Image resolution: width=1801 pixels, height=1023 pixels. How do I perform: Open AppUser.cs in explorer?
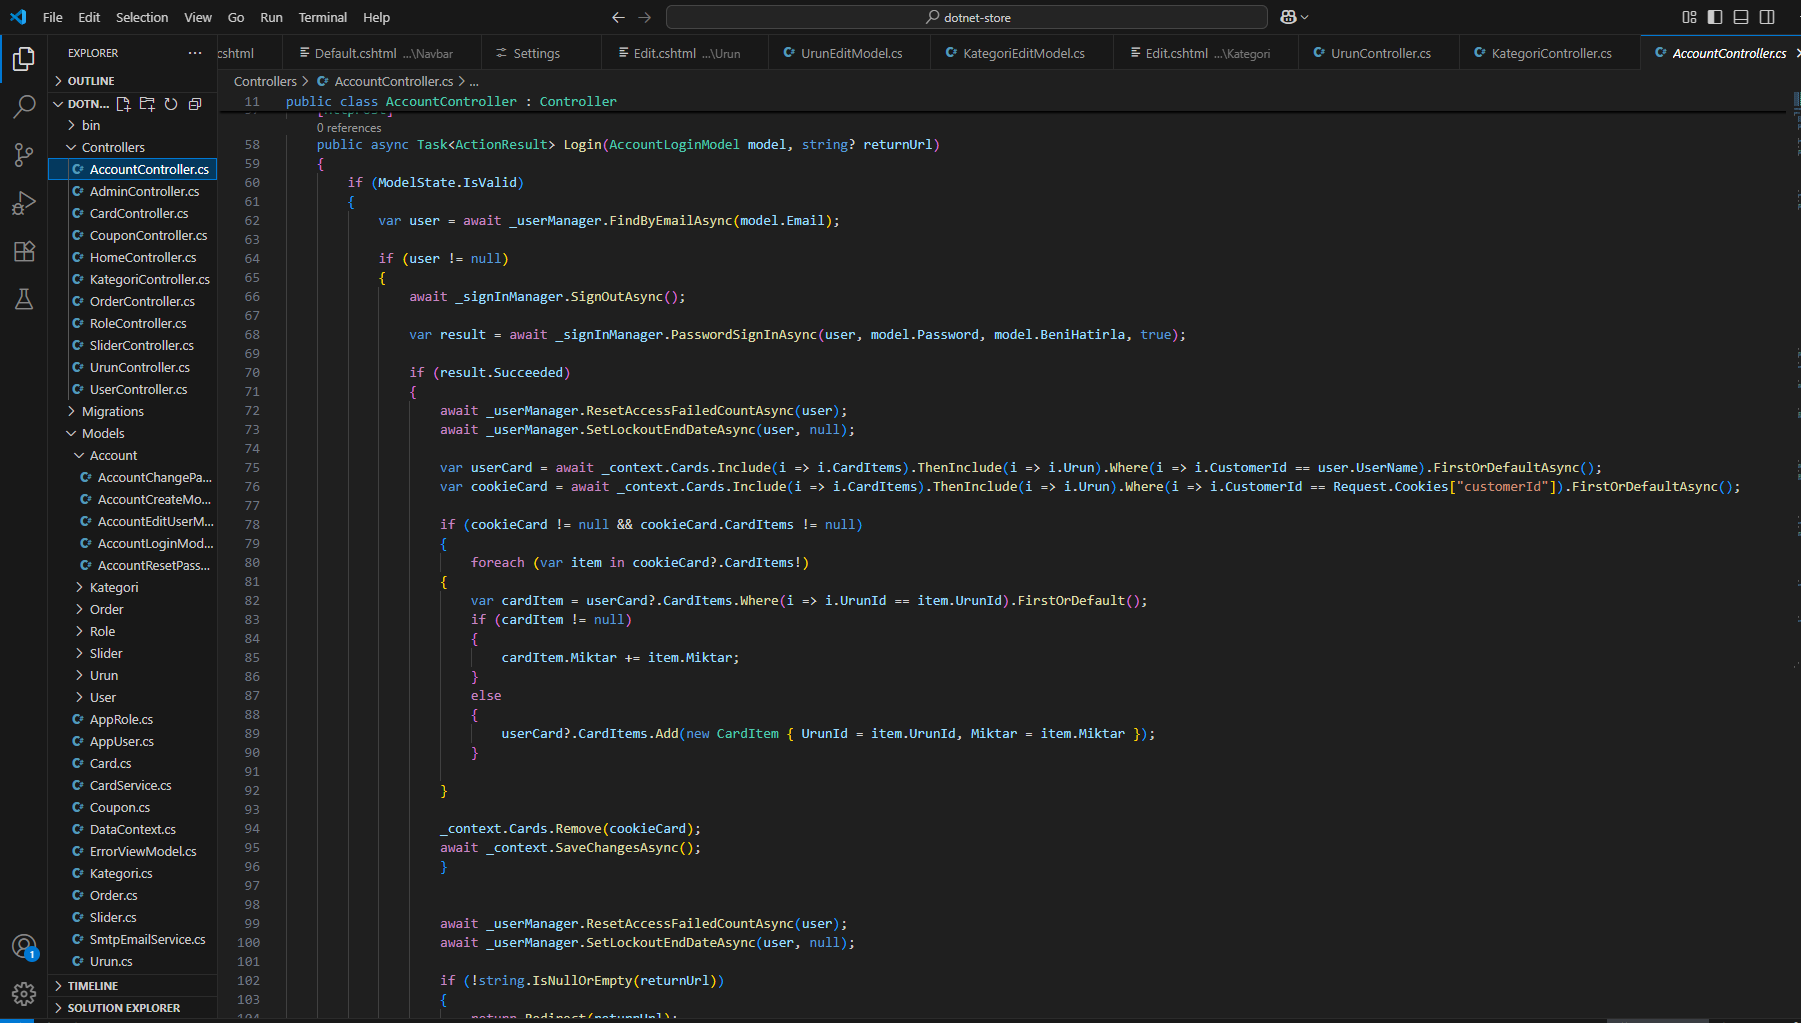[133, 741]
